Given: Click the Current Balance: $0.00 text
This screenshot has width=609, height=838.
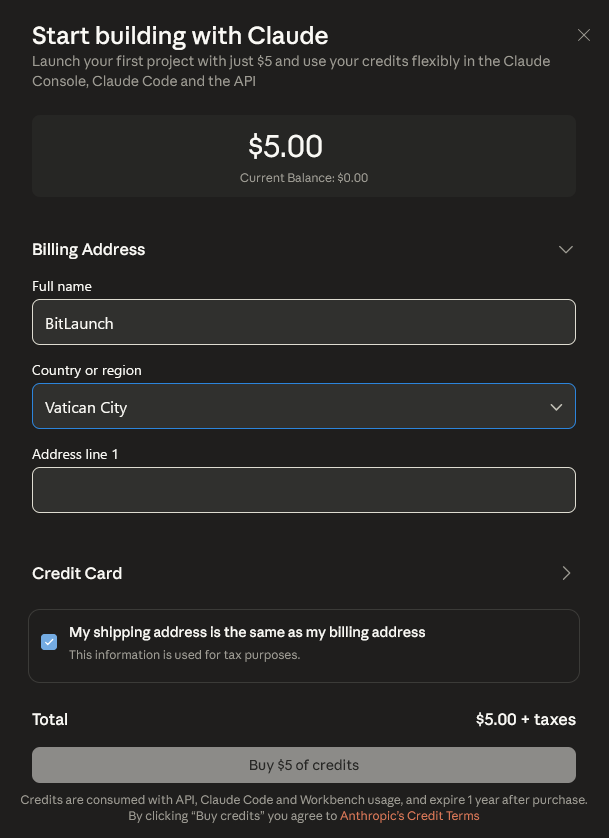Looking at the screenshot, I should 304,178.
